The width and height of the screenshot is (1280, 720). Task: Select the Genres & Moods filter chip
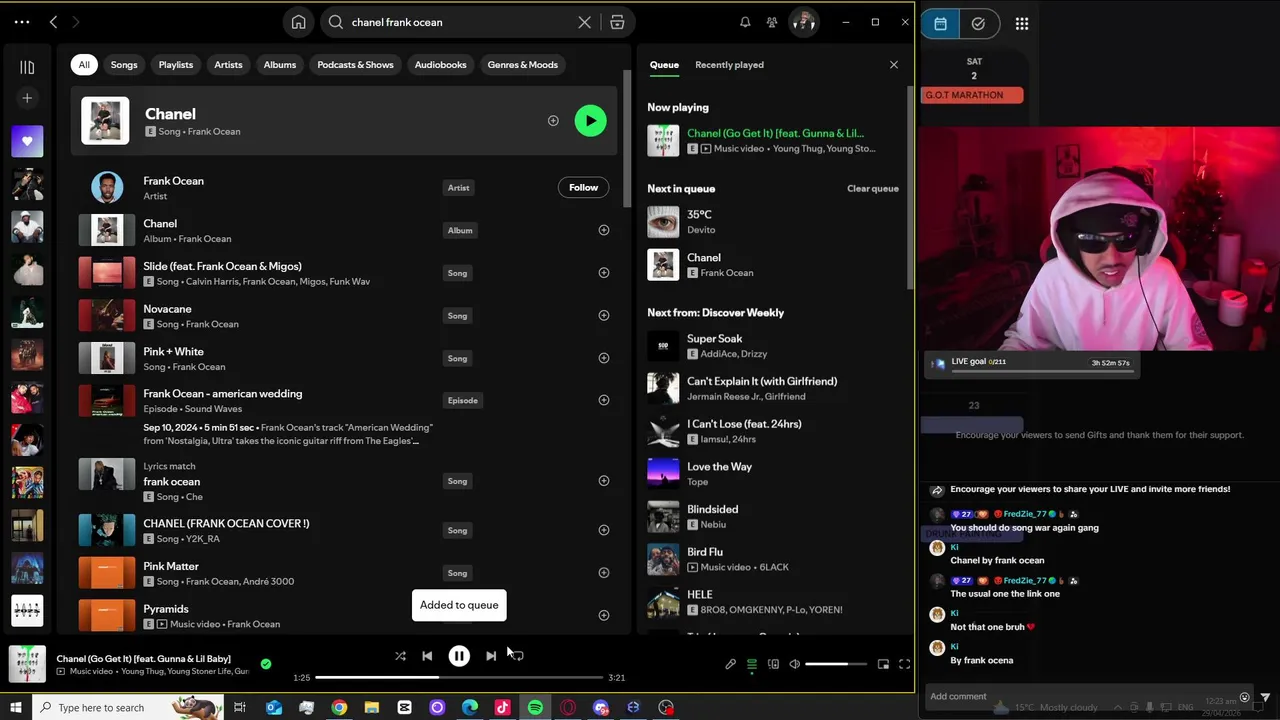tap(523, 65)
